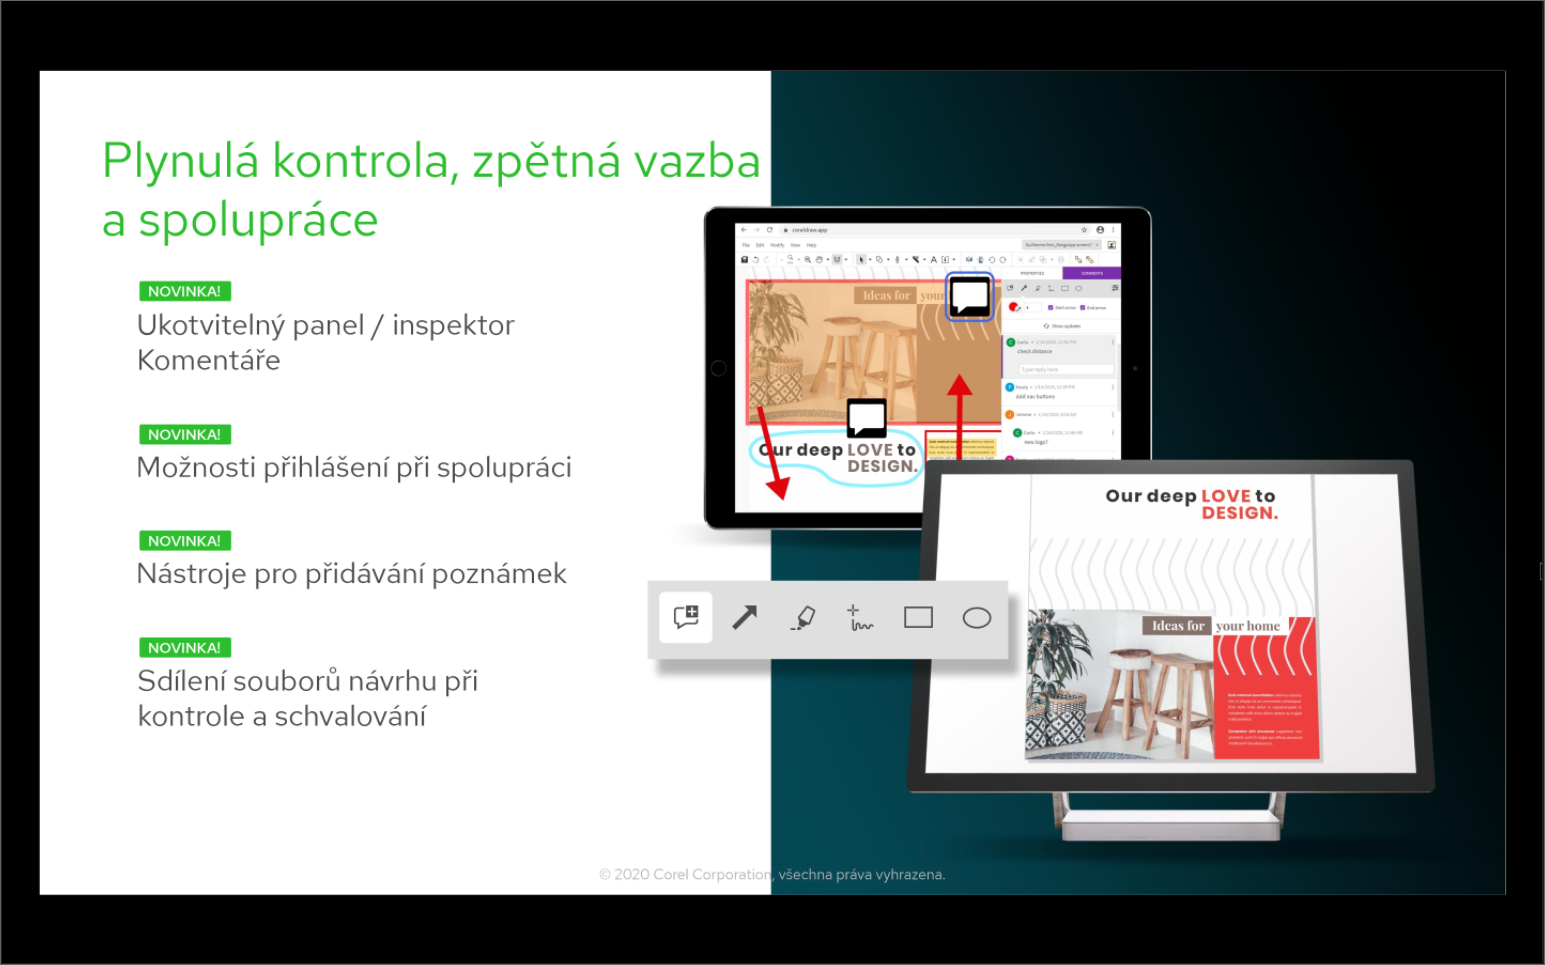
Task: Select the highlighter in the Comments panel
Action: click(x=1037, y=288)
